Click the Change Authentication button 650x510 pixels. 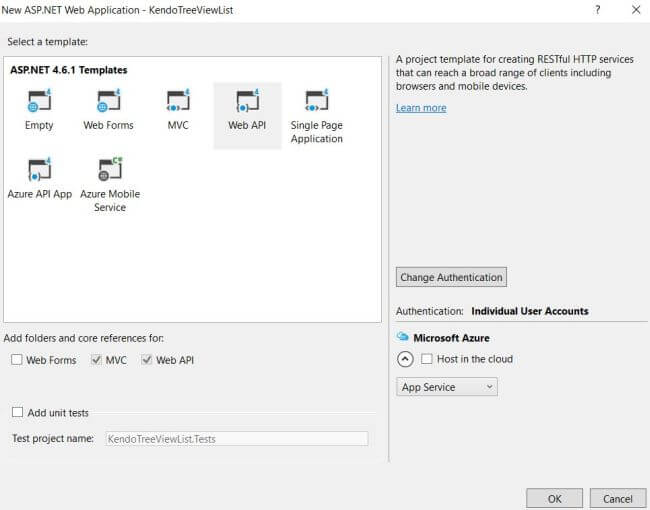[451, 277]
